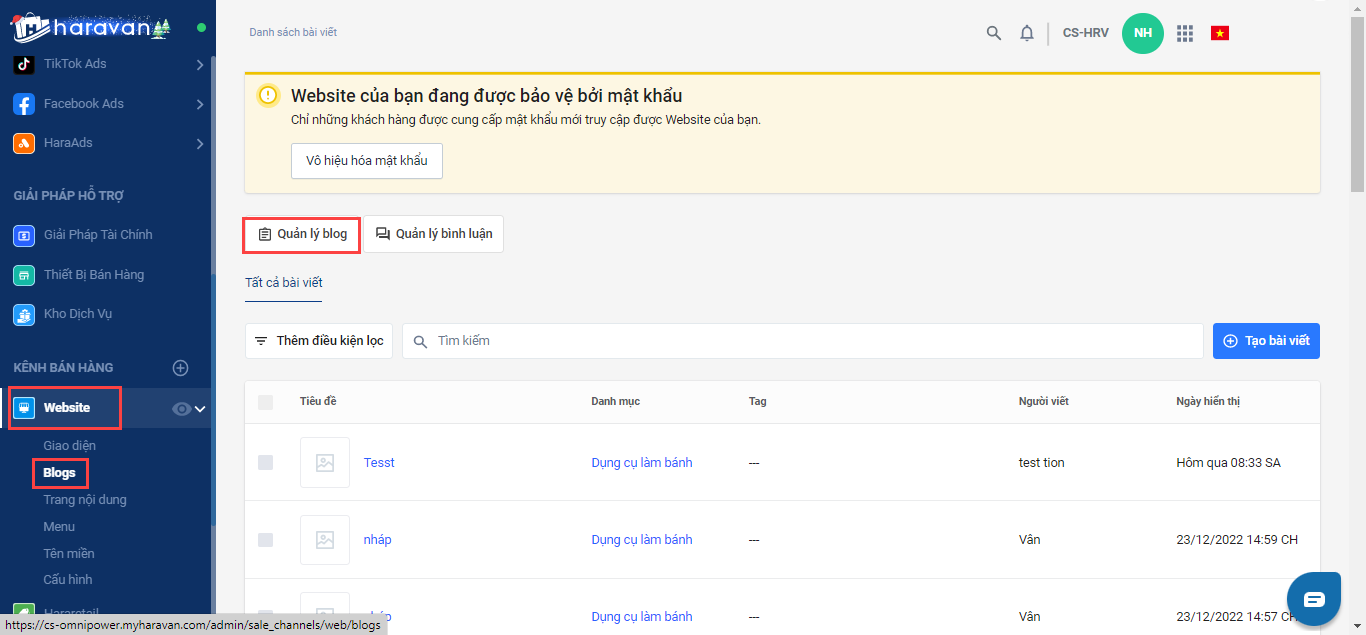Open the apps grid icon
Image resolution: width=1366 pixels, height=635 pixels.
(1185, 33)
